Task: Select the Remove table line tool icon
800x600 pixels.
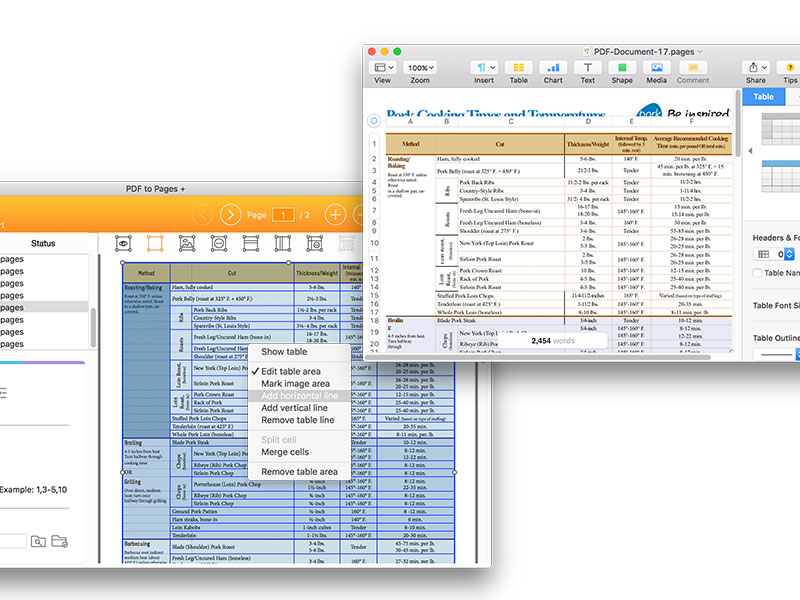Action: [x=314, y=243]
